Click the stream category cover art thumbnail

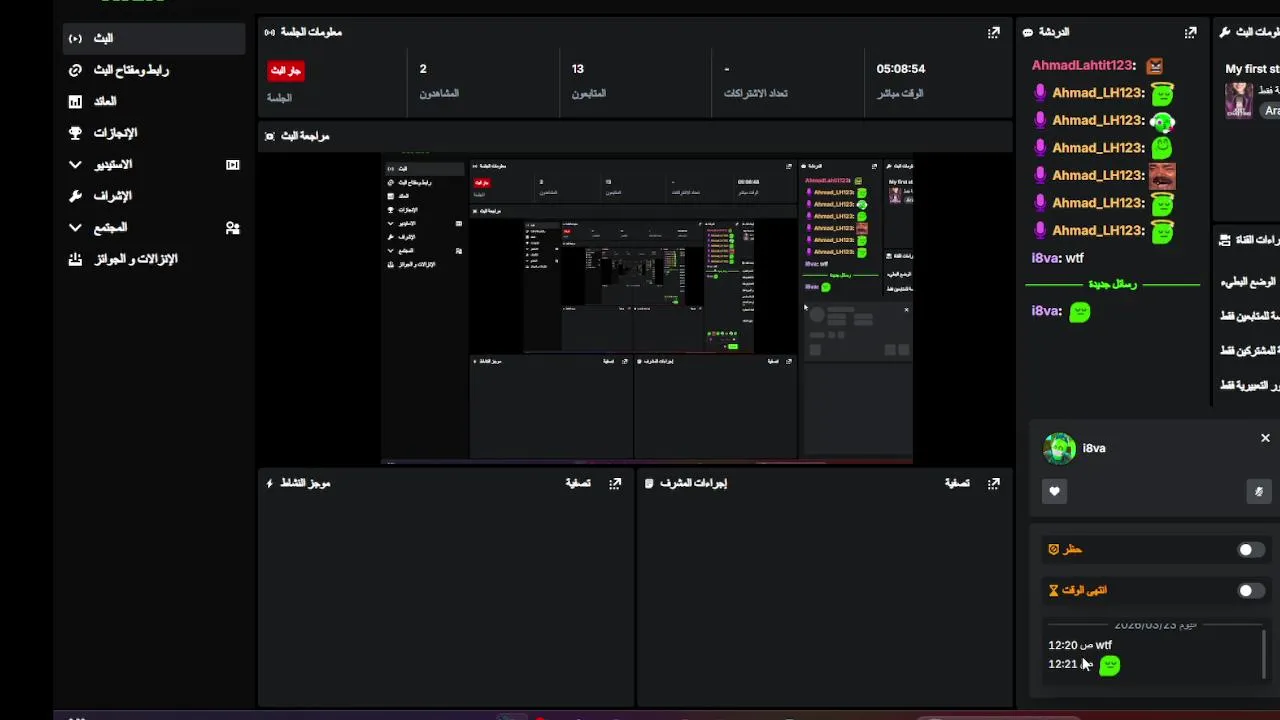click(1239, 100)
